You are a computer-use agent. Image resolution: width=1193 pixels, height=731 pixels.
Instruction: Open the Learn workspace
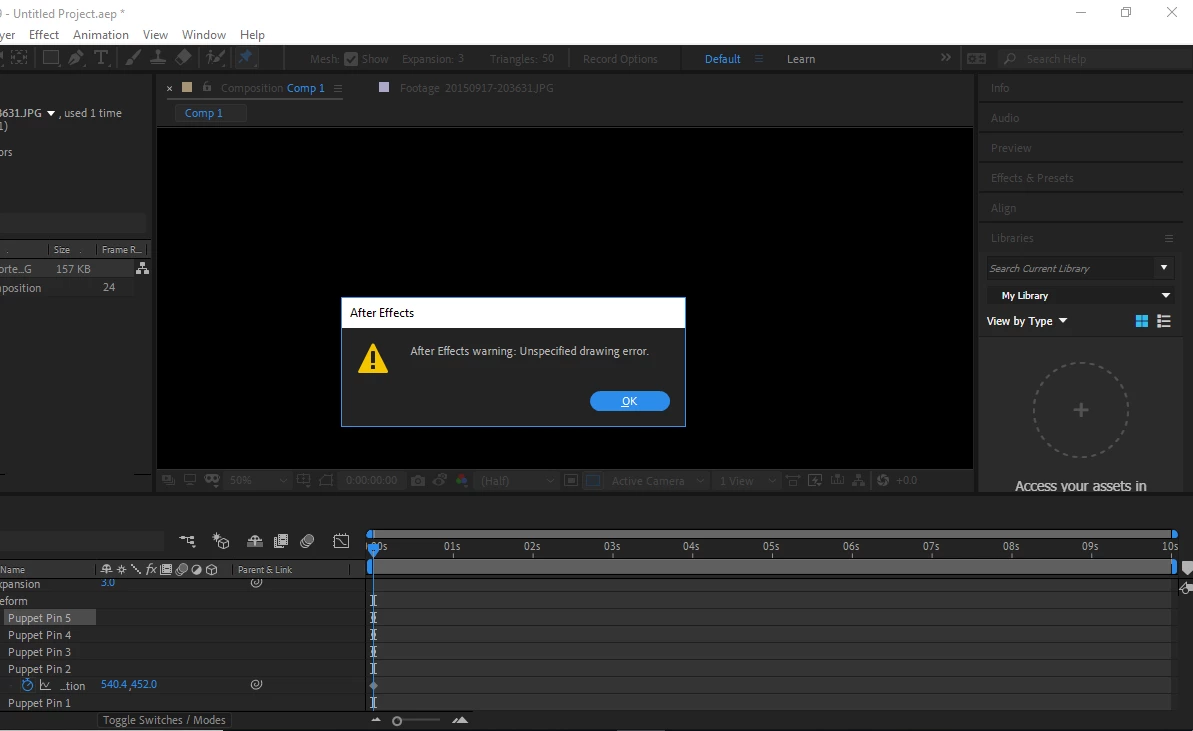click(800, 59)
